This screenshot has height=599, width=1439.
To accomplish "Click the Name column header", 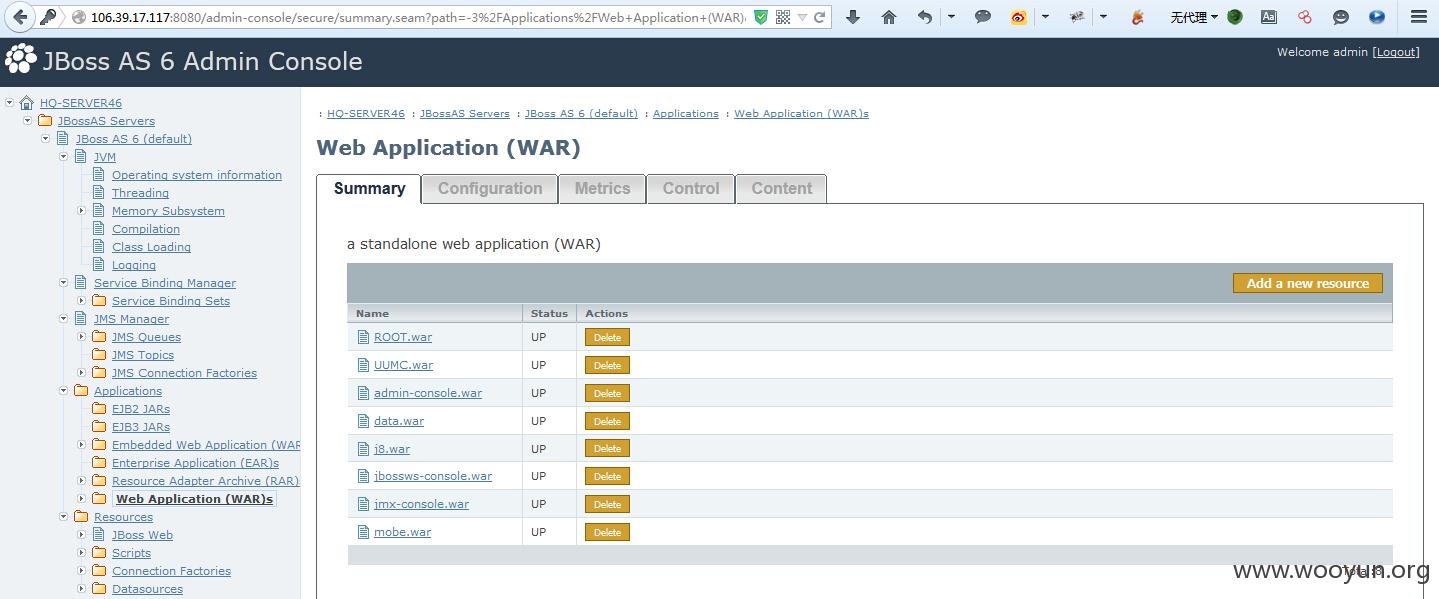I will 435,313.
